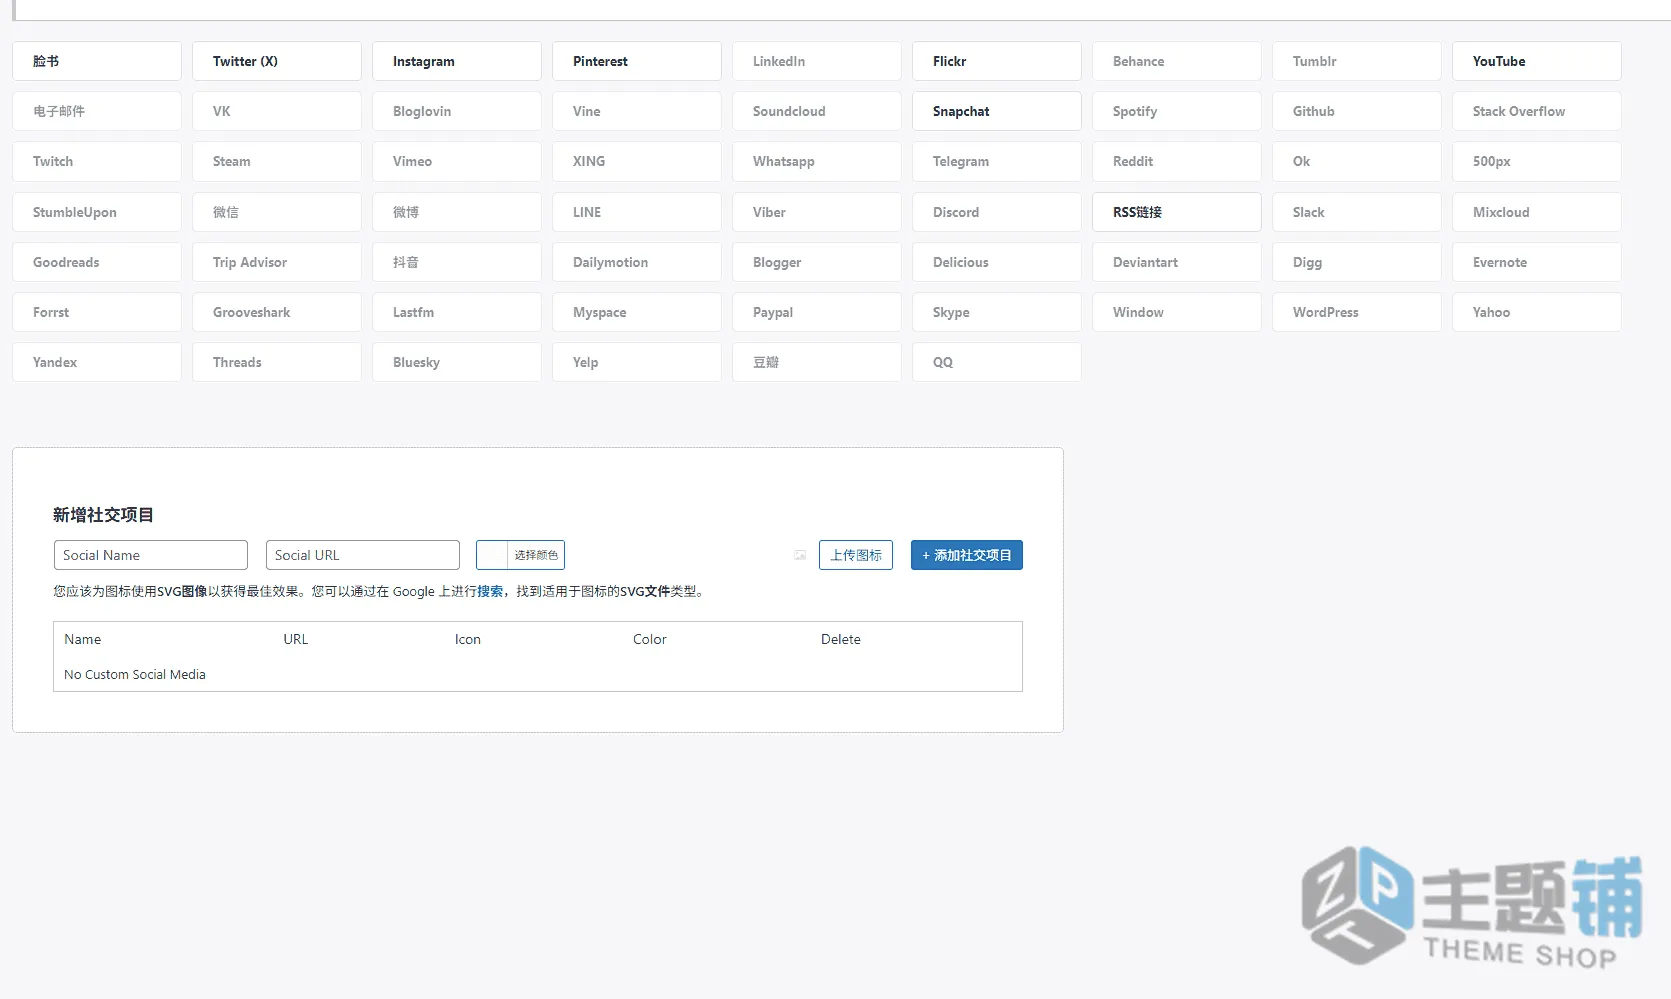Click the icon preview placeholder image
Image resolution: width=1671 pixels, height=999 pixels.
[800, 555]
